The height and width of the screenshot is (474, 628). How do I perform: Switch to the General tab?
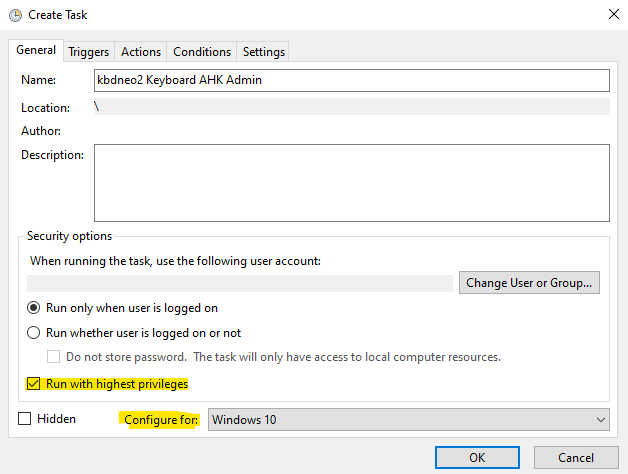(x=36, y=50)
